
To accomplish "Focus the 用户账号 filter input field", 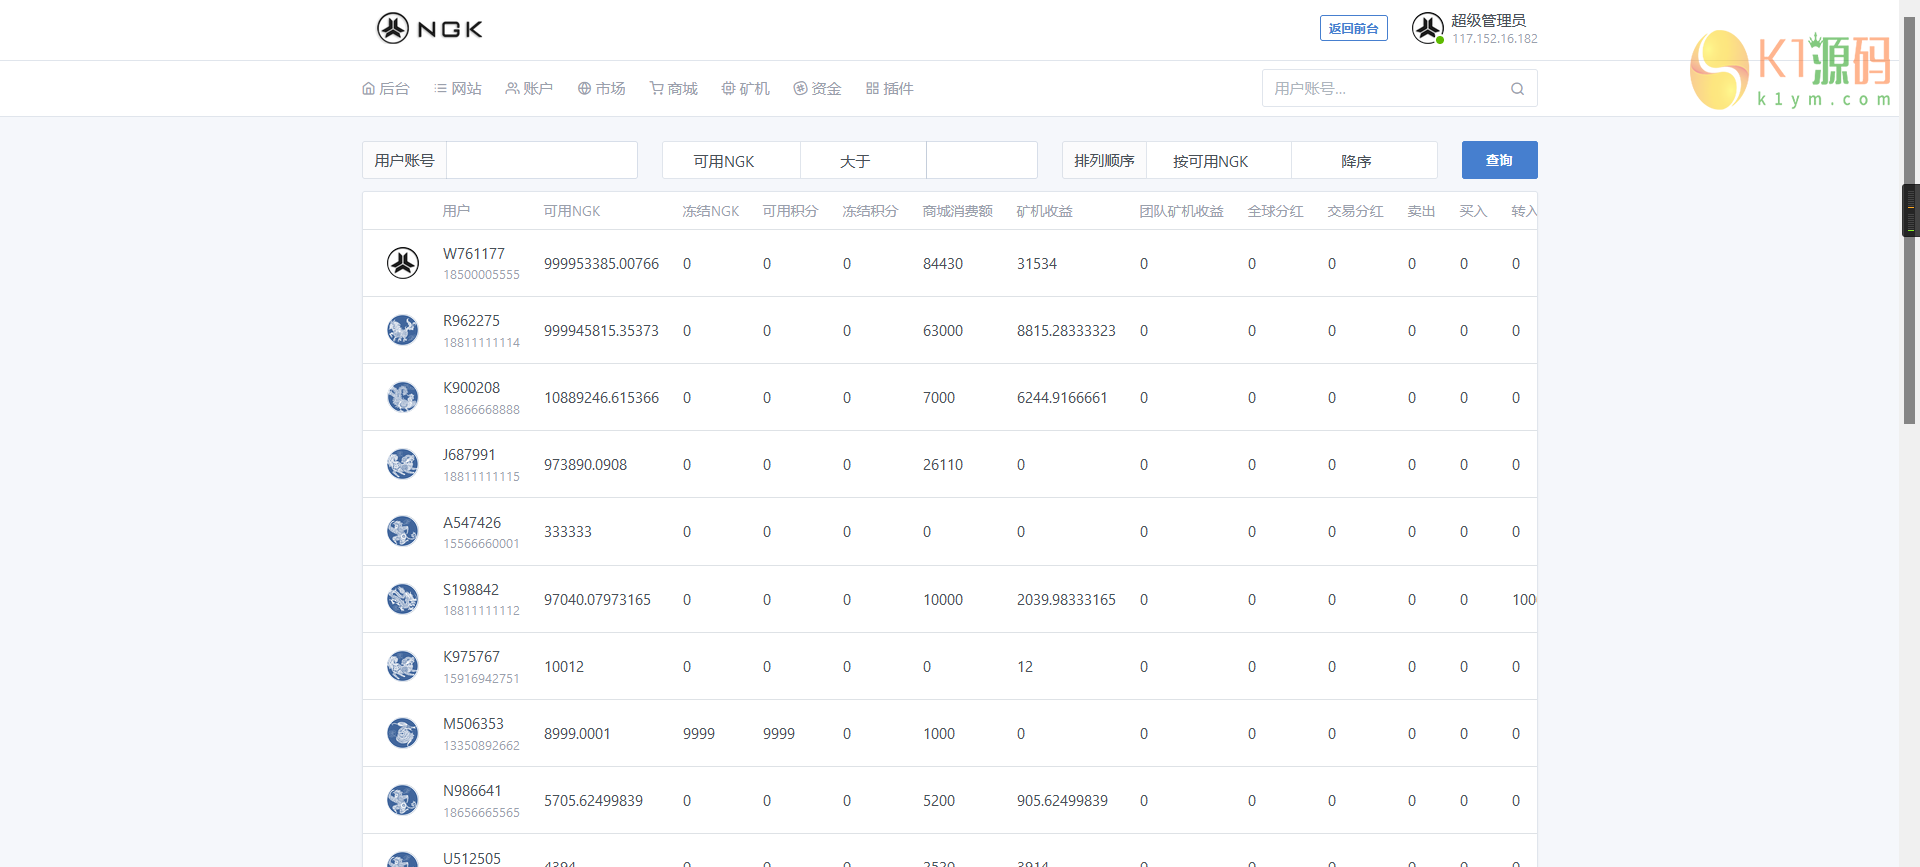I will 541,161.
